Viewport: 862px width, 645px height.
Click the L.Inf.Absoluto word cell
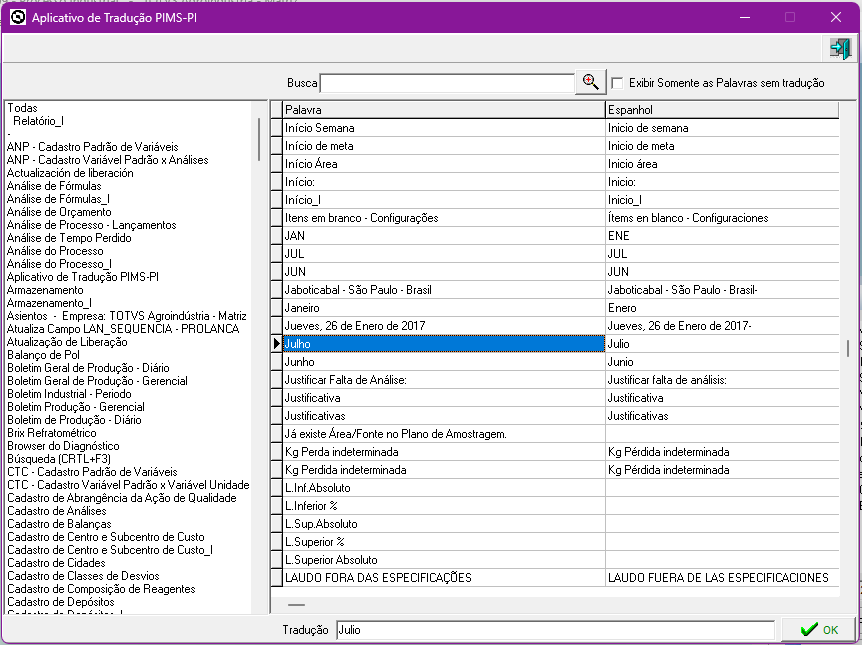pos(444,488)
